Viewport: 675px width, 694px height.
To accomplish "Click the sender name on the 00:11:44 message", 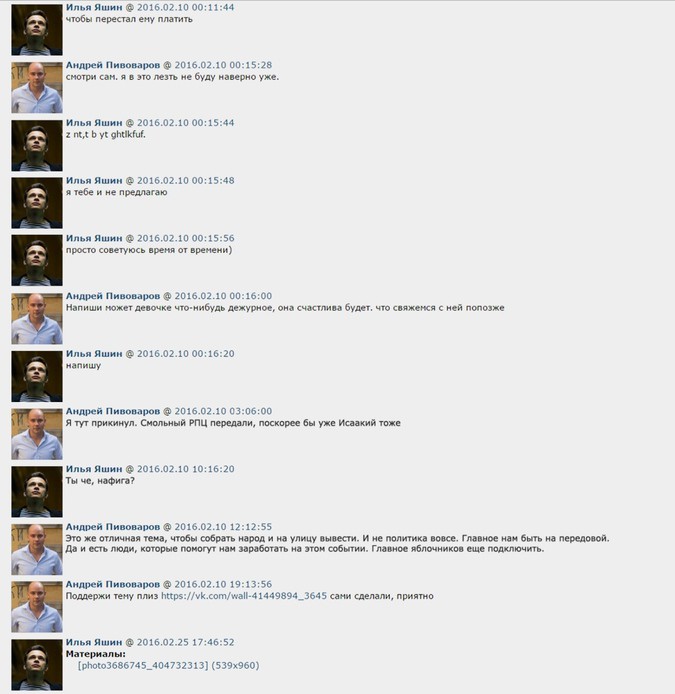I will pyautogui.click(x=94, y=8).
